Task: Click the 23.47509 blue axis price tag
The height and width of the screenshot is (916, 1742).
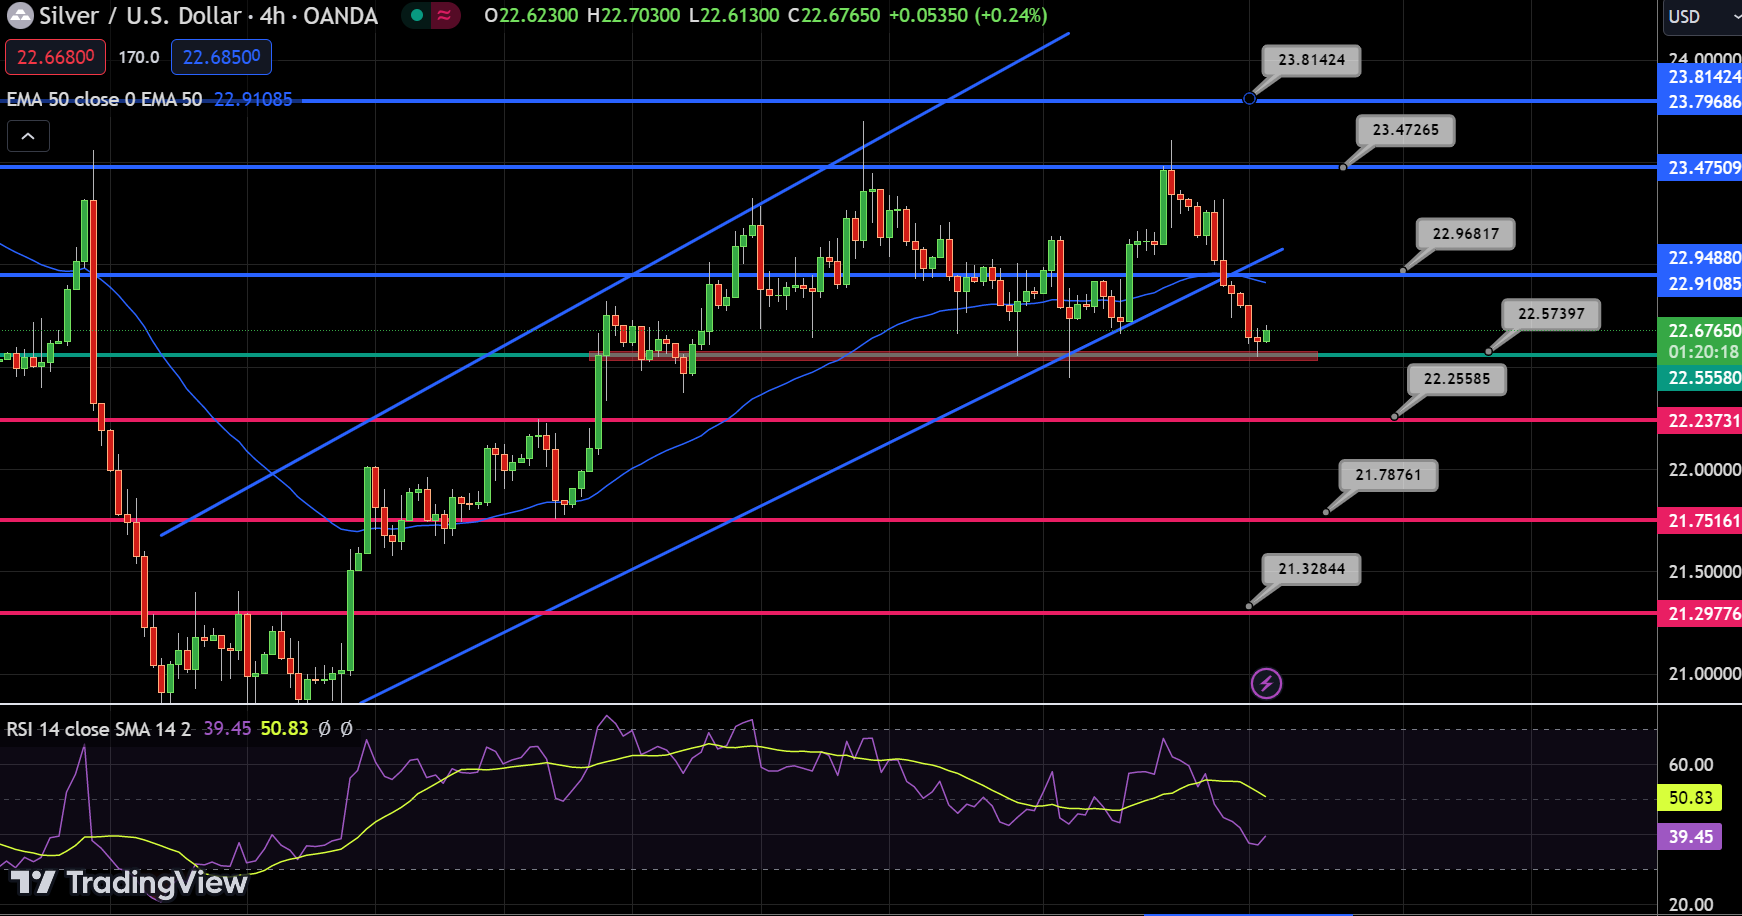Action: coord(1700,168)
